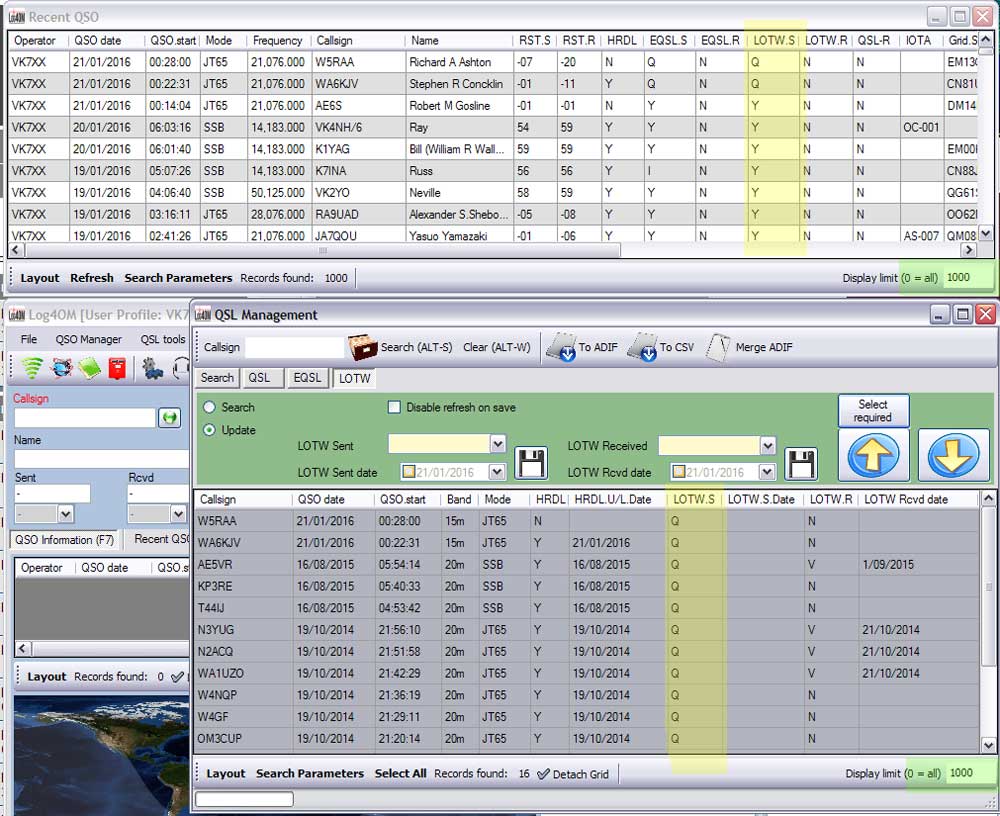The width and height of the screenshot is (1000, 816).
Task: Focus the Callsign field in QSL Management
Action: 295,347
